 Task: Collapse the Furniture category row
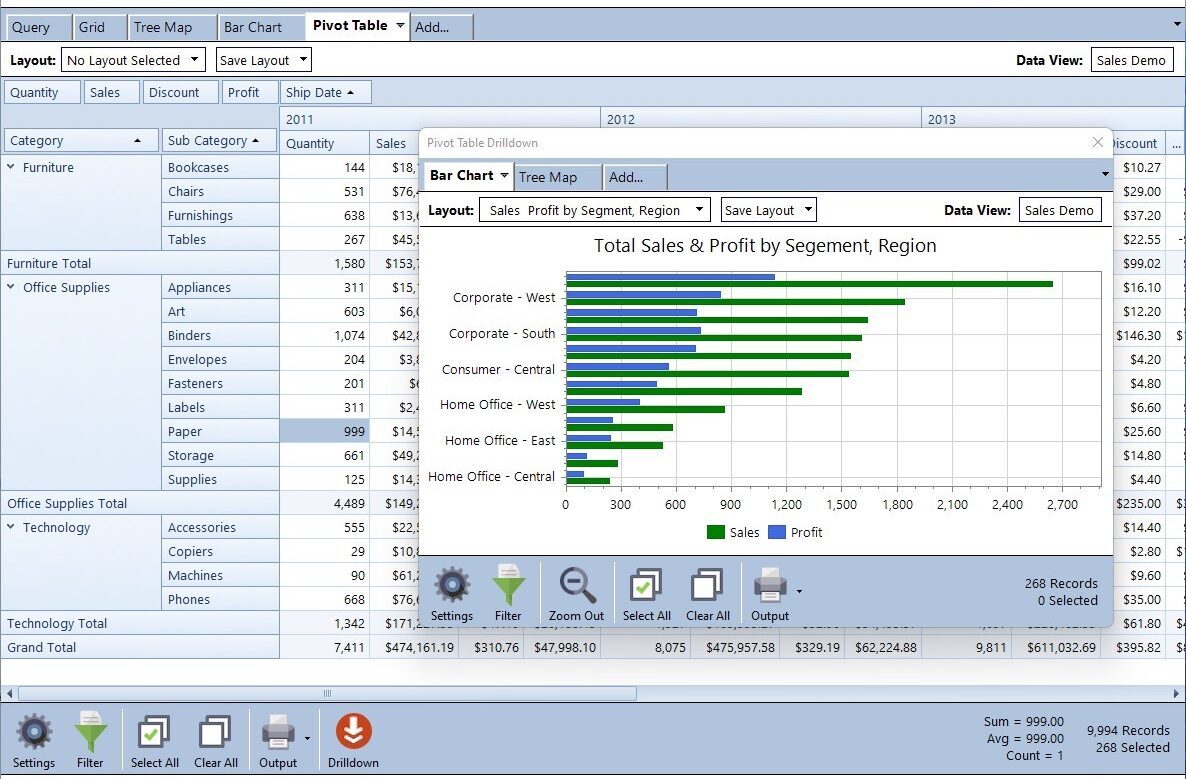pos(12,168)
